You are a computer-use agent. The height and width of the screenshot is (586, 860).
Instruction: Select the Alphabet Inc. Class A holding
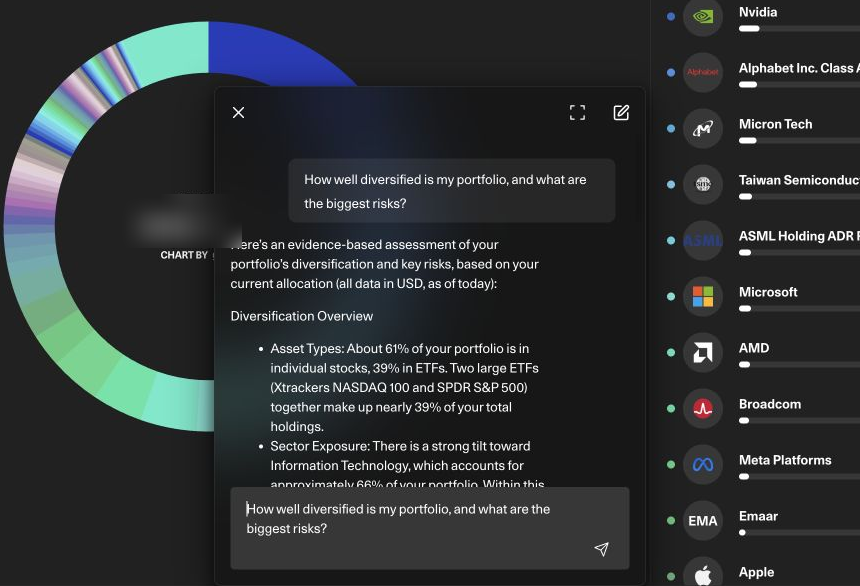[x=799, y=68]
